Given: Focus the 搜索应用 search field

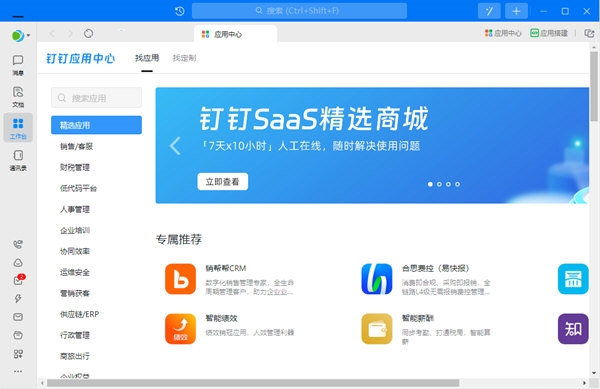Looking at the screenshot, I should [x=96, y=98].
